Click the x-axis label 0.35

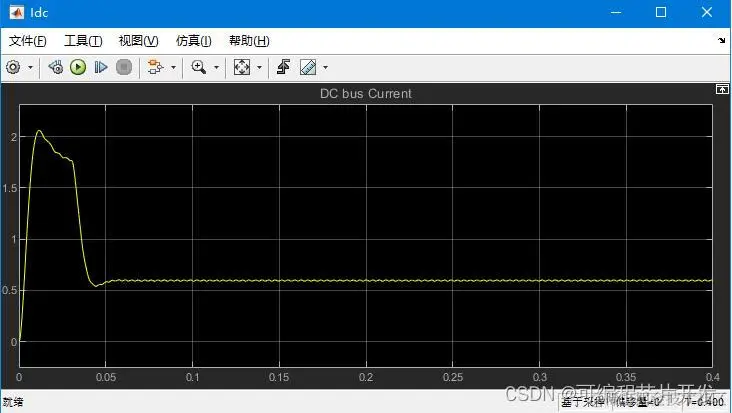click(626, 377)
